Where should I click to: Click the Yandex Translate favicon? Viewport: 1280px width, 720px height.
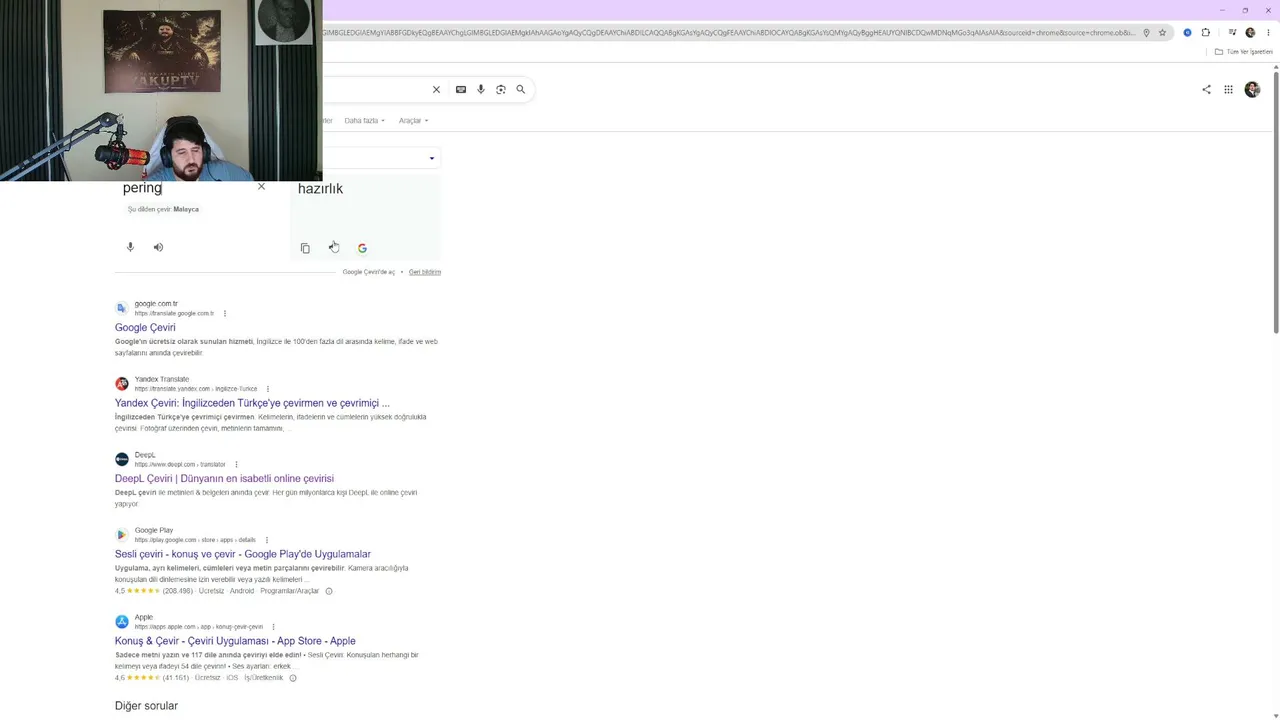coord(121,384)
